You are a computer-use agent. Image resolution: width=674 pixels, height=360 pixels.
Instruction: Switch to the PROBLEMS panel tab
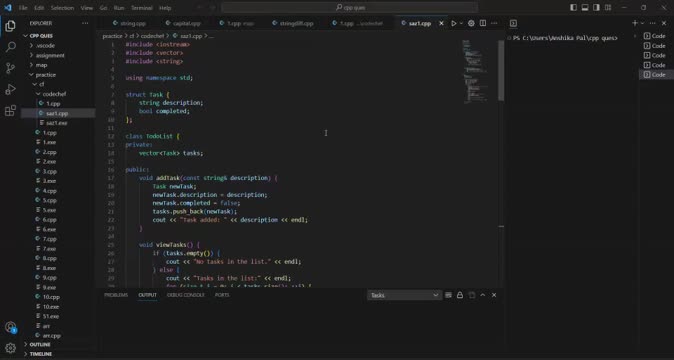click(x=116, y=295)
